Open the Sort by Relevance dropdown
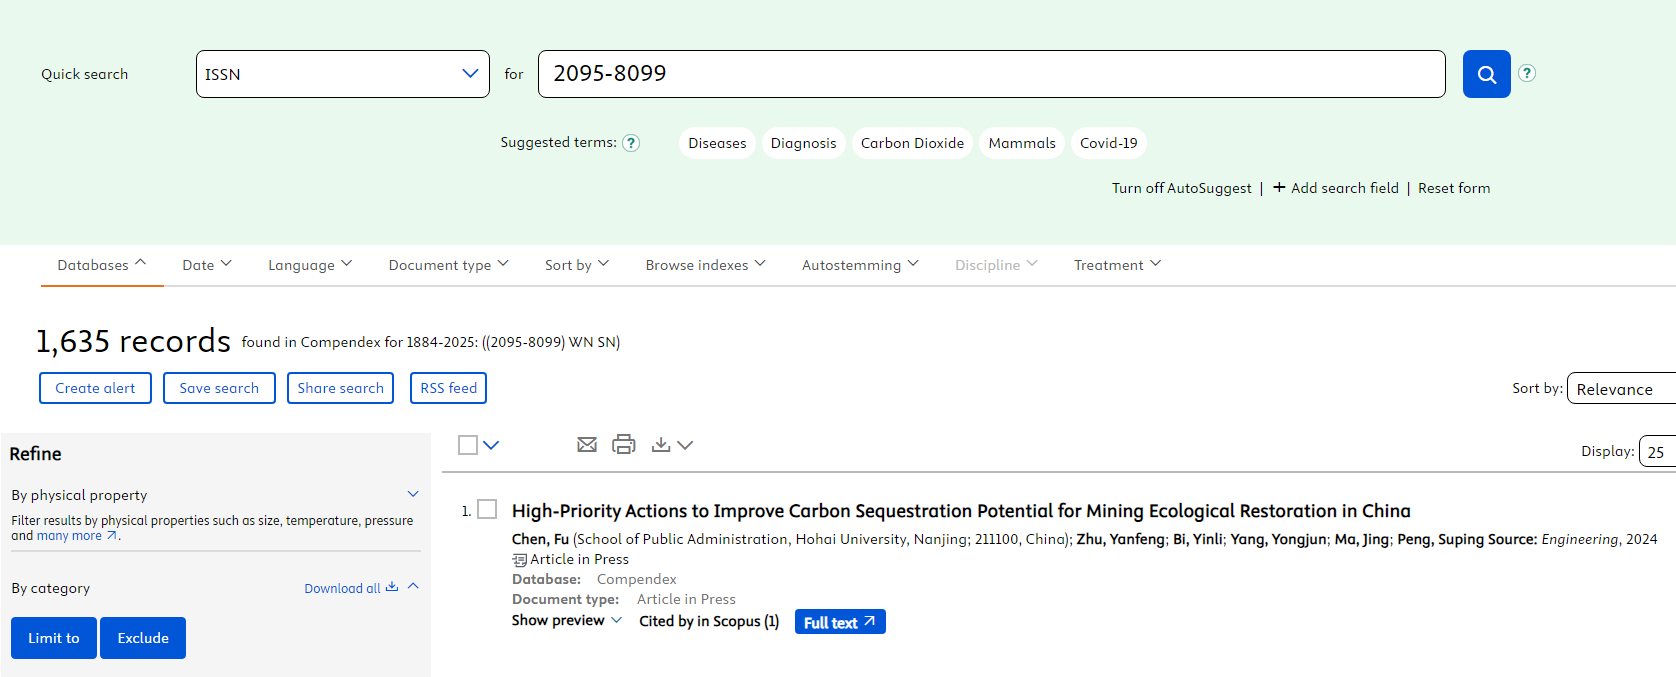Viewport: 1676px width, 677px height. (x=1620, y=389)
